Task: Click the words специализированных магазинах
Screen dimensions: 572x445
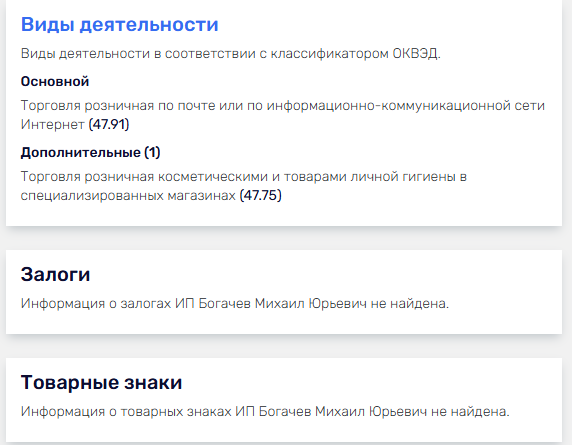Action: 128,196
